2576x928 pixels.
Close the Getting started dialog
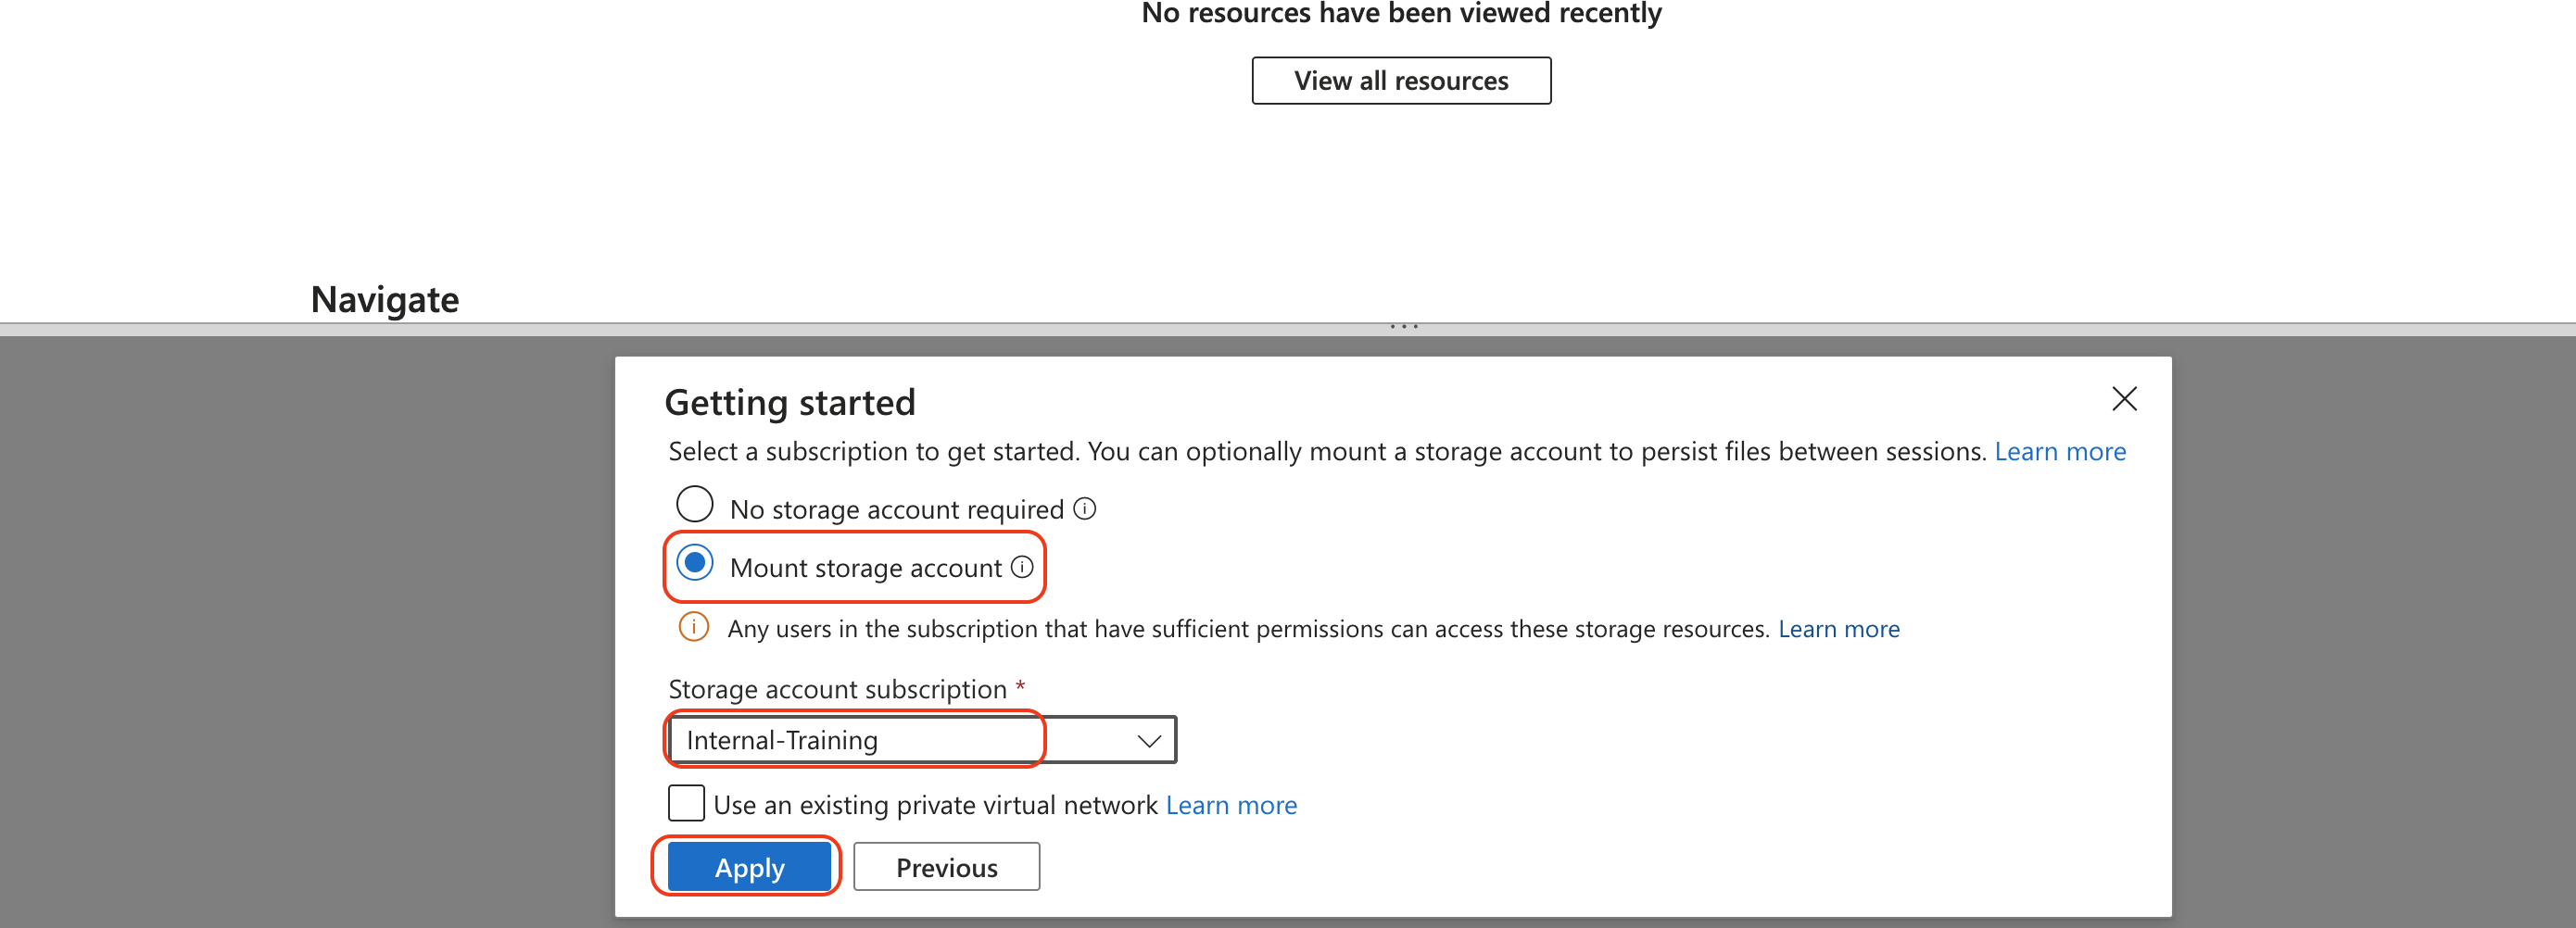tap(2124, 399)
